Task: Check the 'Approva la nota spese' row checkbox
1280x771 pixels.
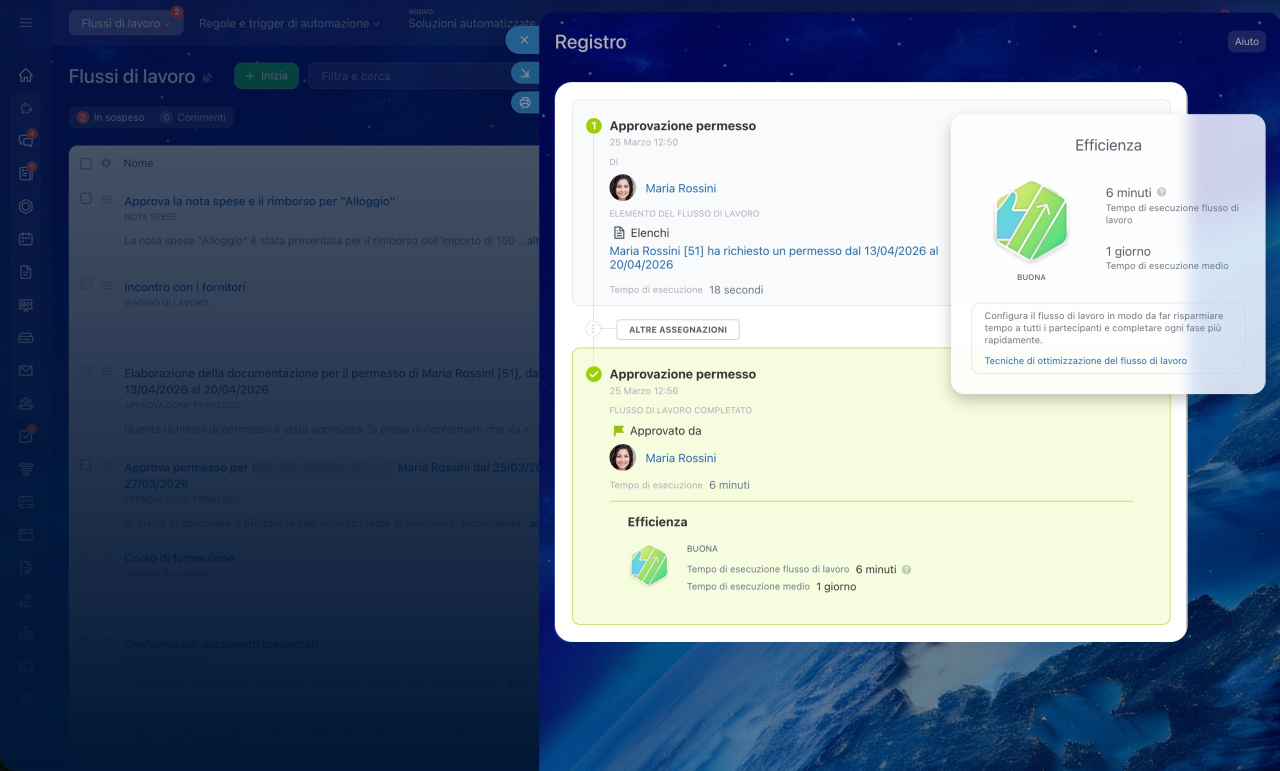Action: tap(85, 199)
